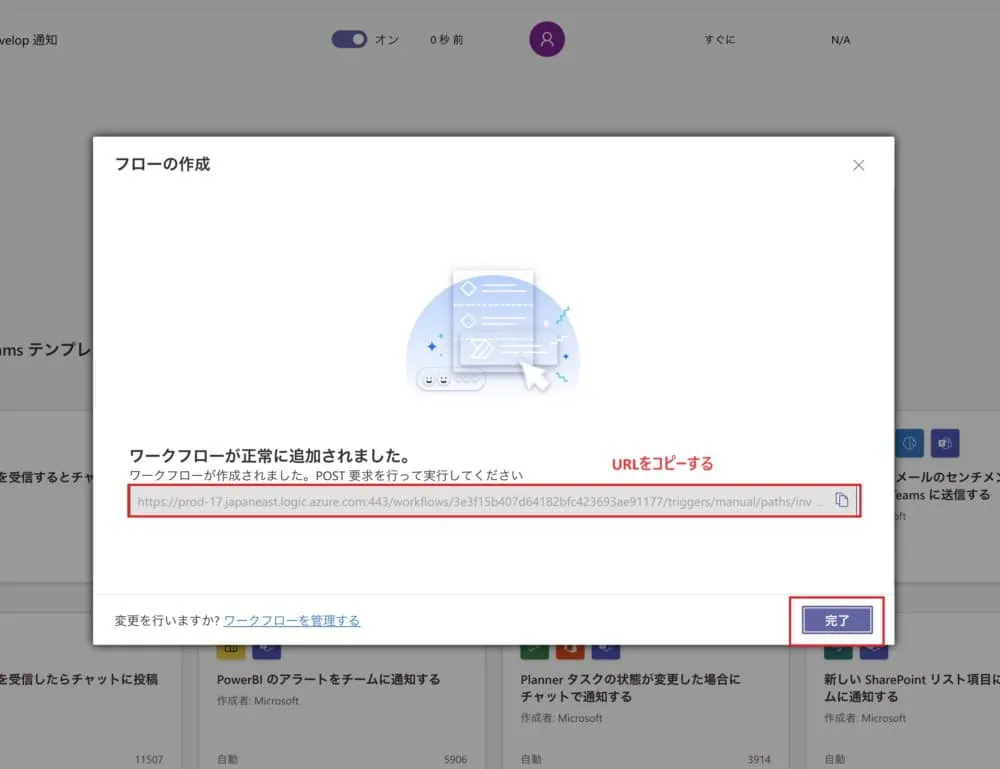Image resolution: width=1000 pixels, height=769 pixels.
Task: Click Teams icon on email sentiment card
Action: point(944,443)
